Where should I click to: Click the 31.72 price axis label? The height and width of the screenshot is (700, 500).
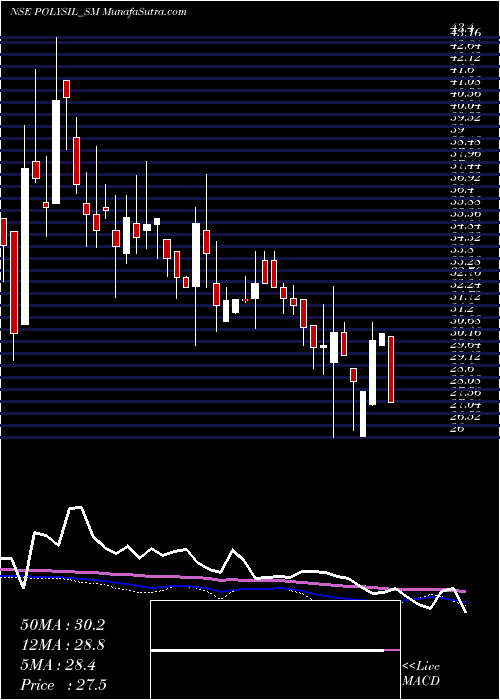(x=466, y=297)
